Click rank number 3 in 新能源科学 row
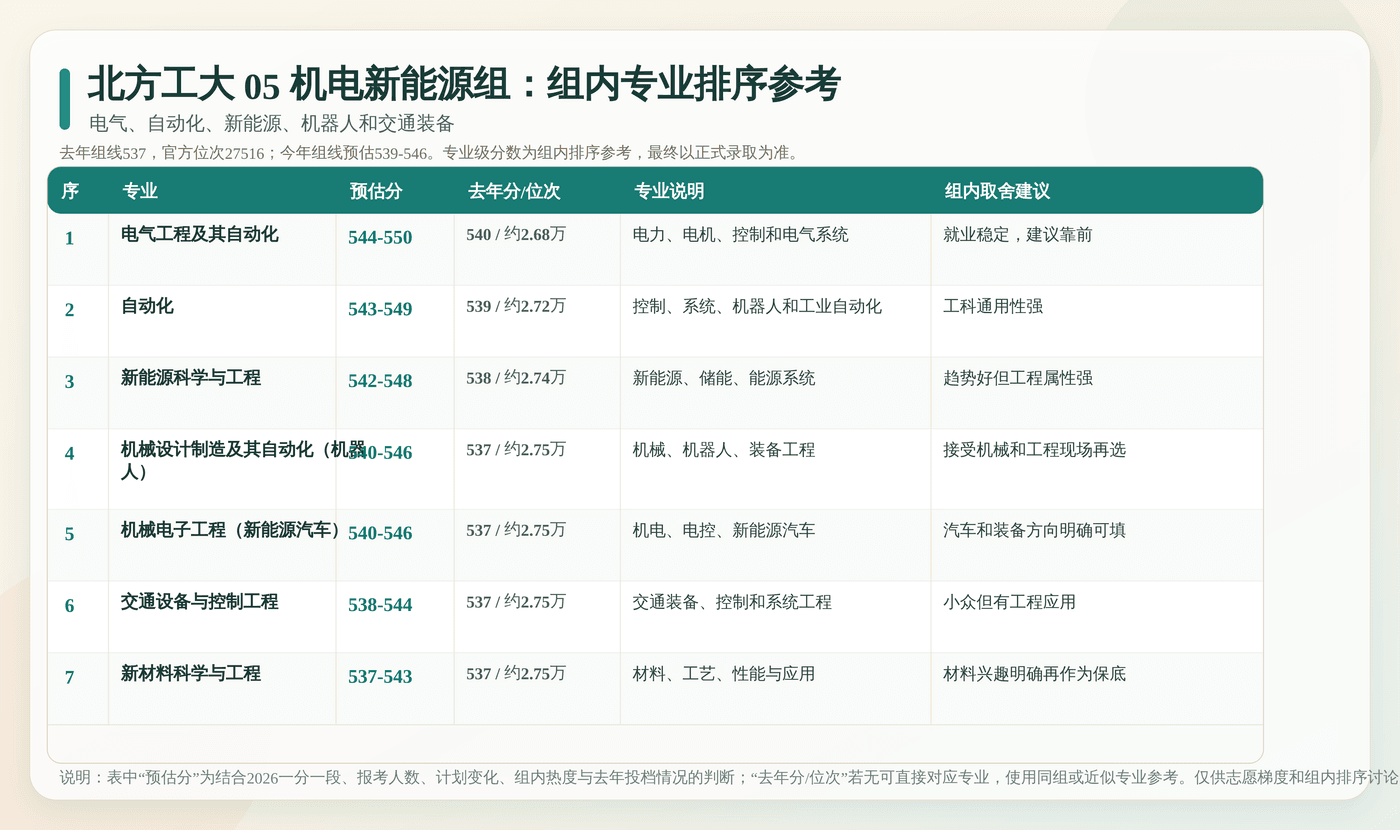 coord(69,382)
